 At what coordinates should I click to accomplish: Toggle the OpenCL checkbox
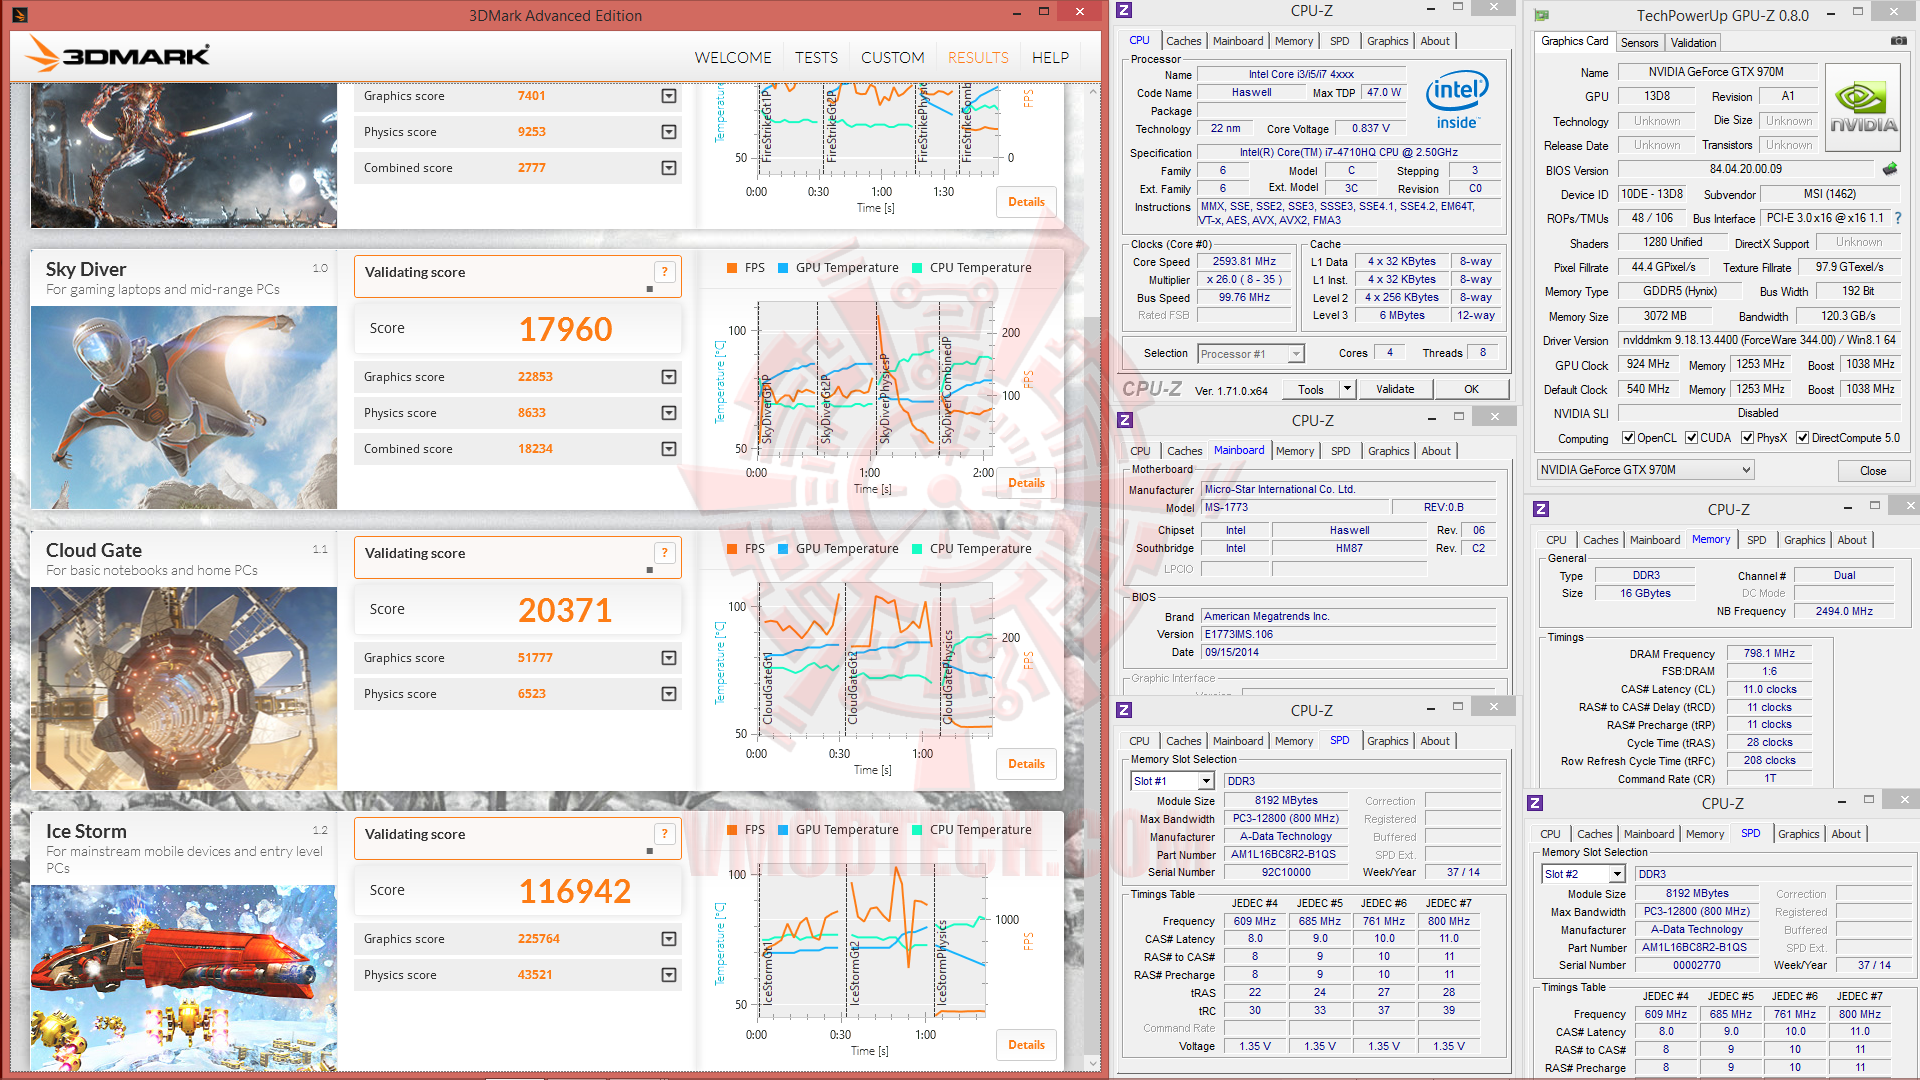coord(1628,438)
